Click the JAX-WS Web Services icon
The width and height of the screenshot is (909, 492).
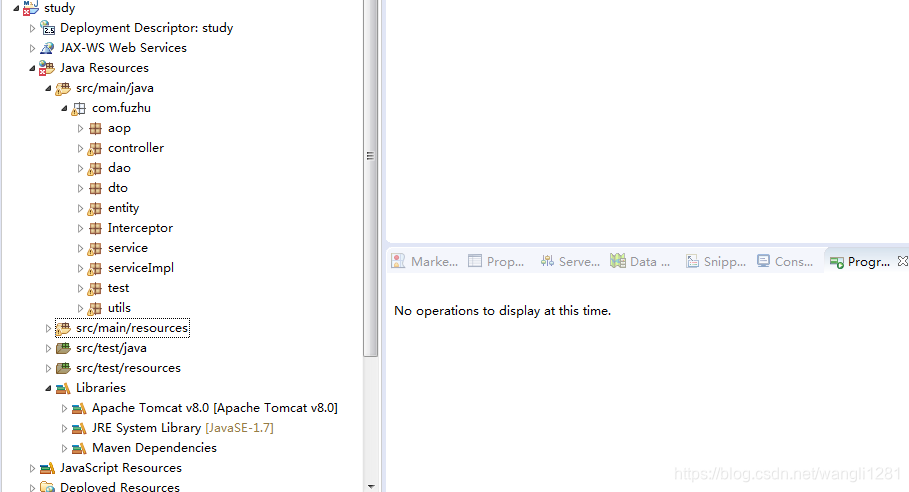pyautogui.click(x=48, y=48)
